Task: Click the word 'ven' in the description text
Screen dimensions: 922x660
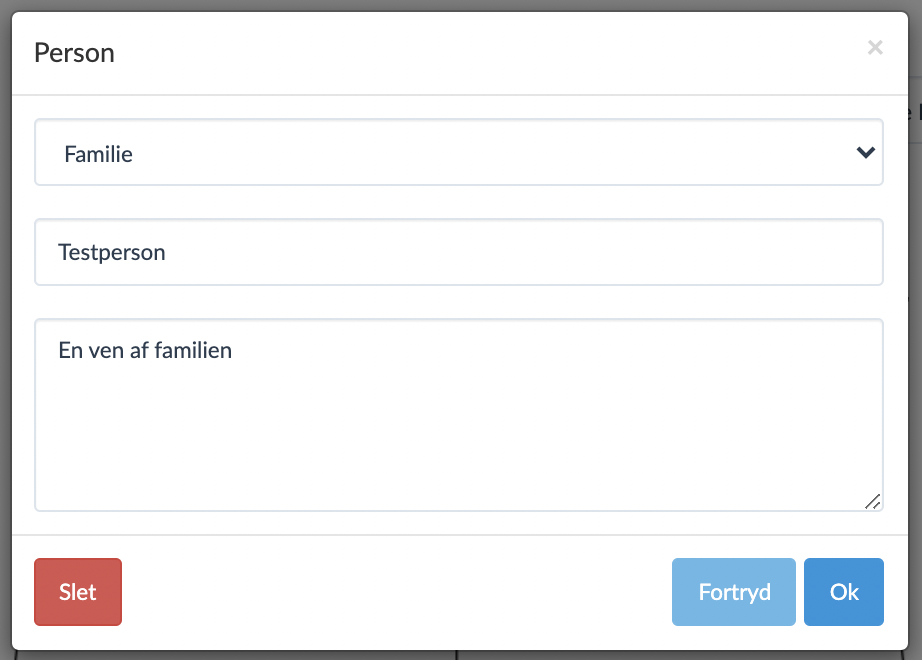Action: [x=106, y=350]
